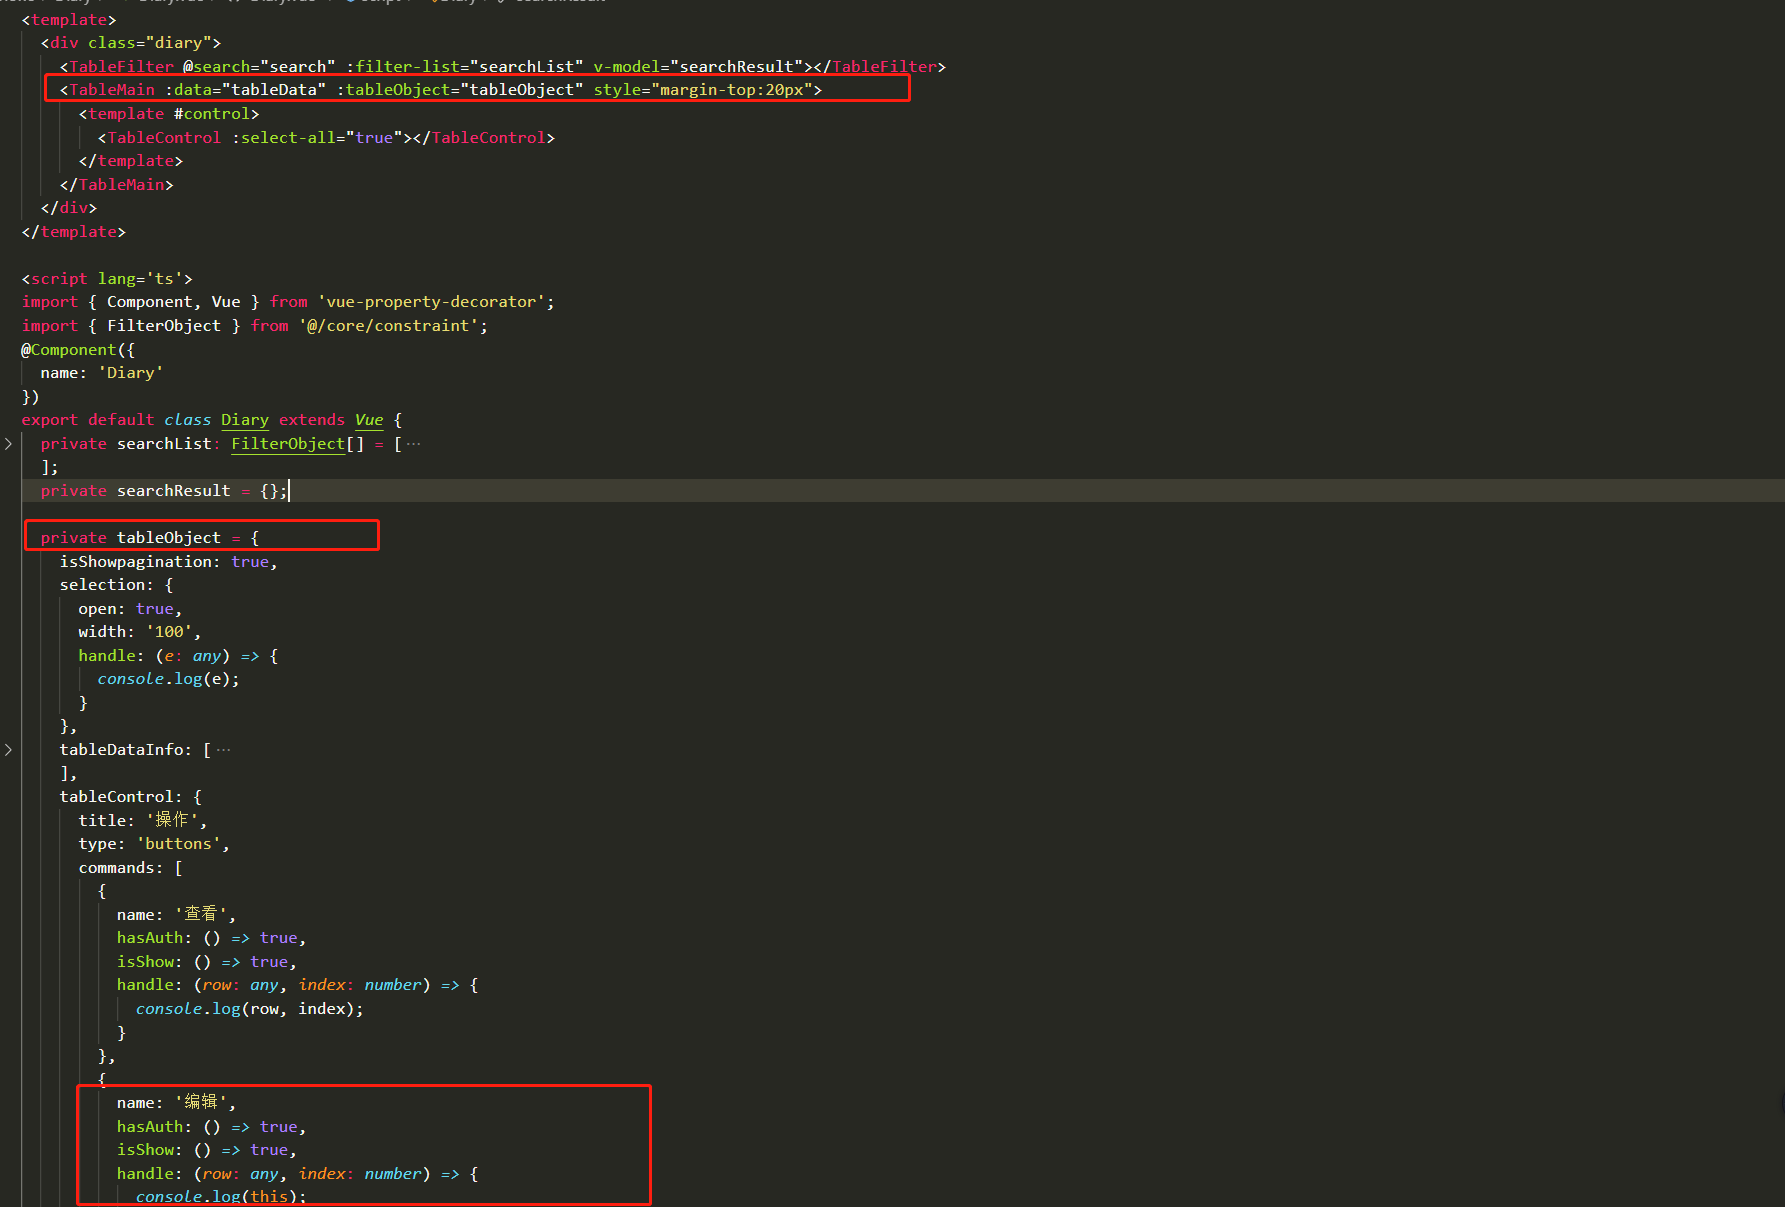
Task: Click searchResult in the private declaration line
Action: click(x=174, y=491)
